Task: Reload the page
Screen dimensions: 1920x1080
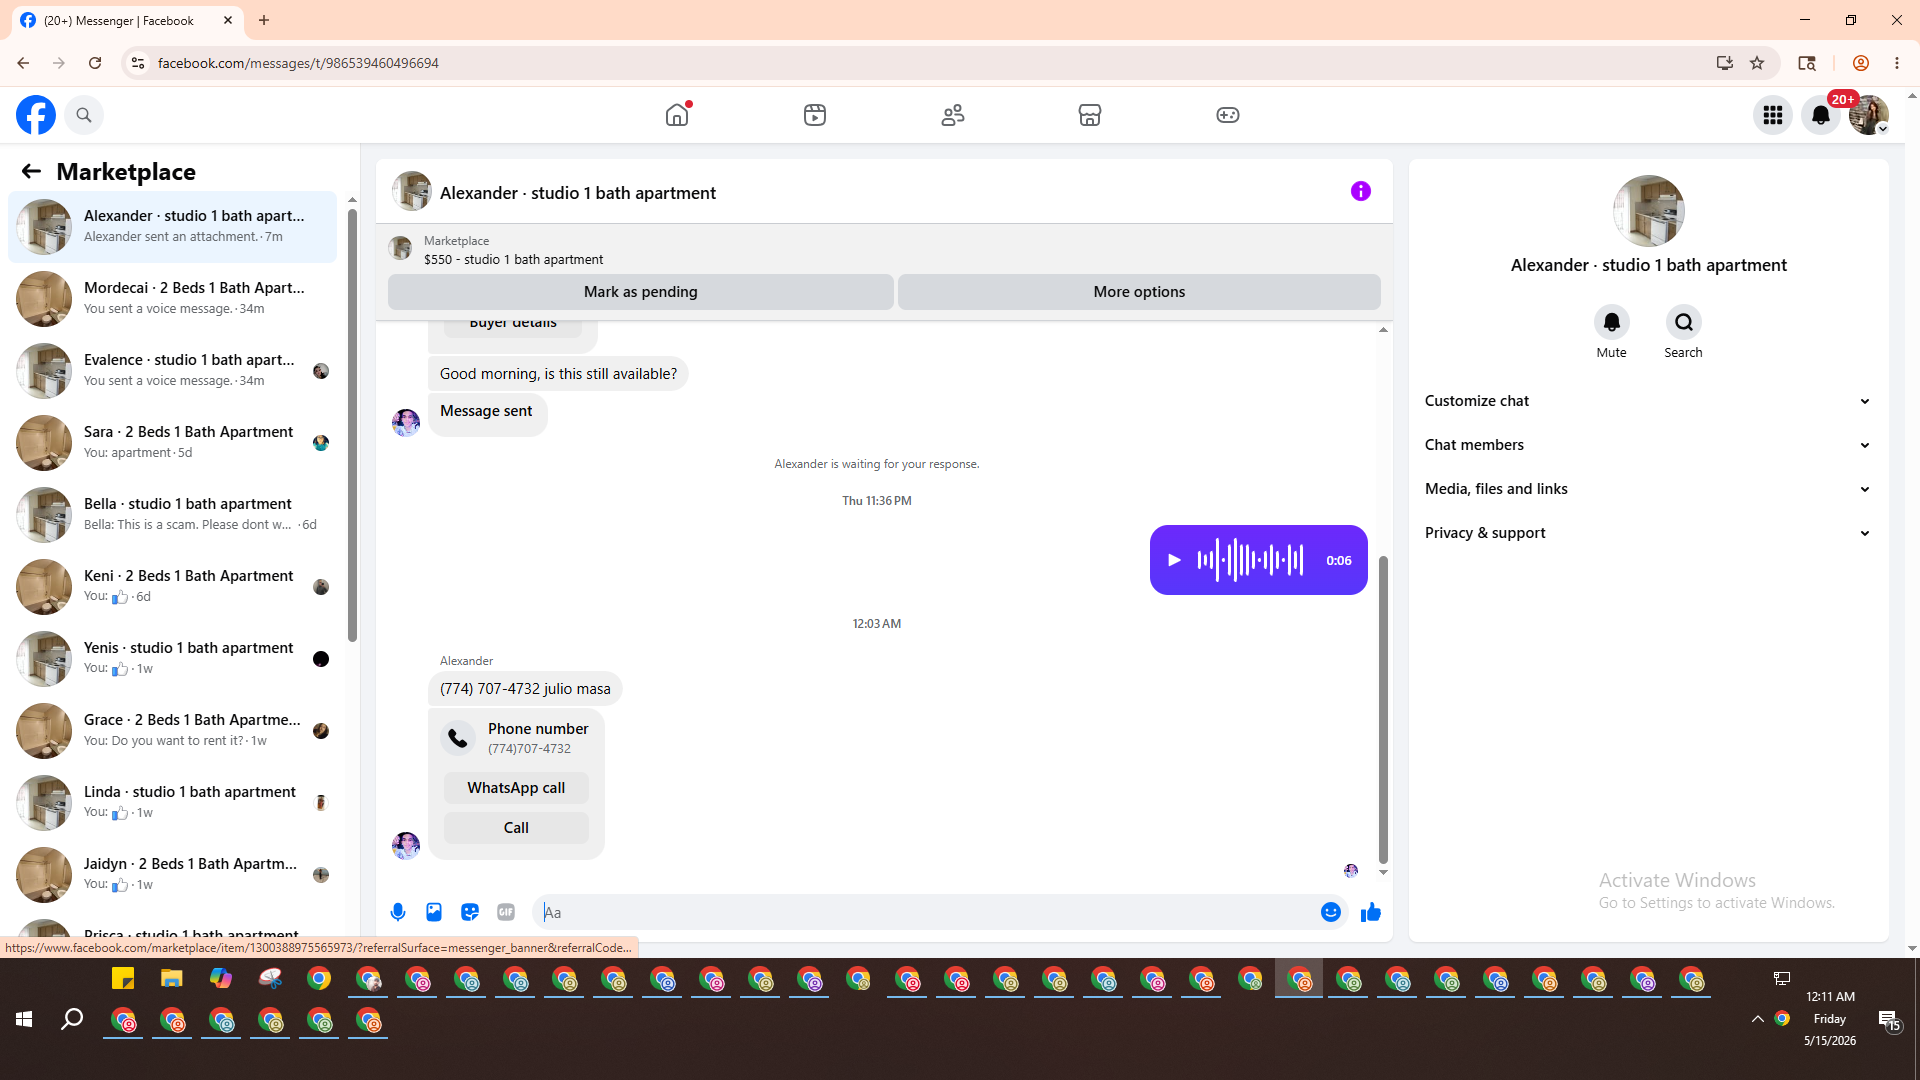Action: coord(95,63)
